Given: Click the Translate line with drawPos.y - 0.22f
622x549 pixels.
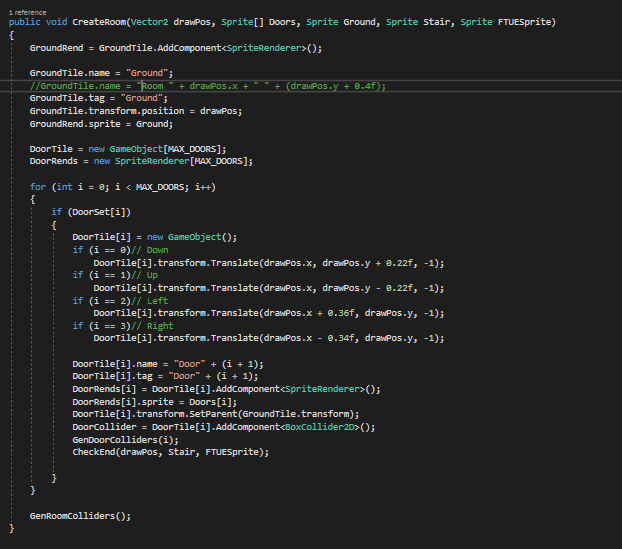Looking at the screenshot, I should coord(269,288).
